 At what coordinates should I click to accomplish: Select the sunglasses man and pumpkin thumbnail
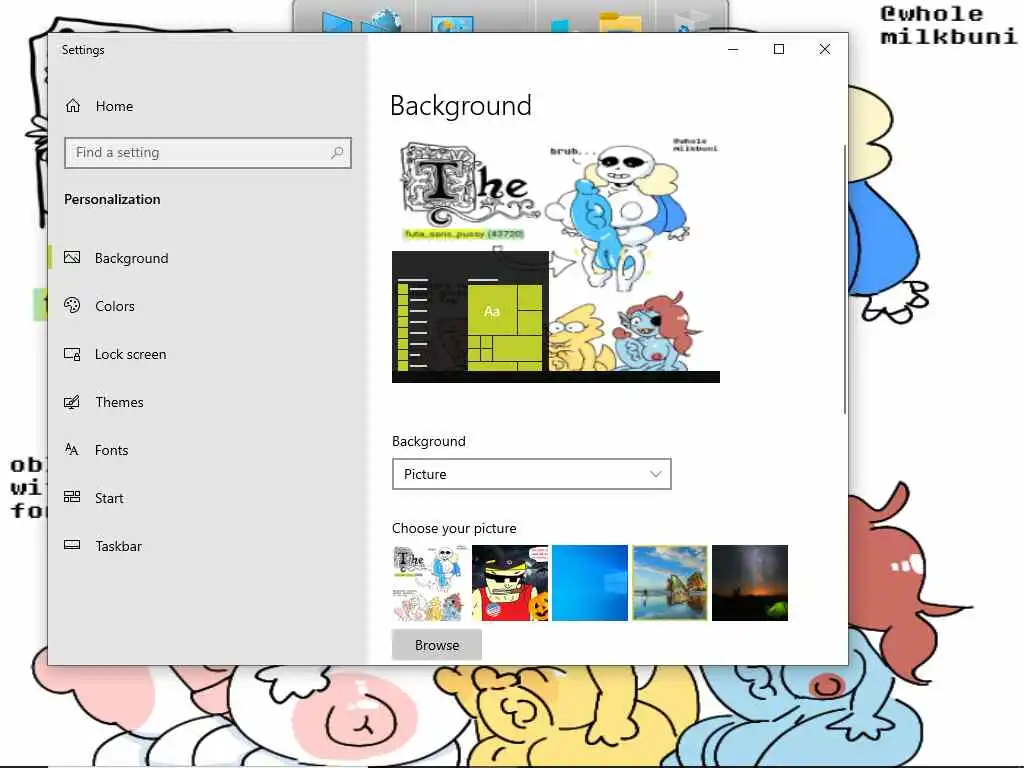pos(510,583)
